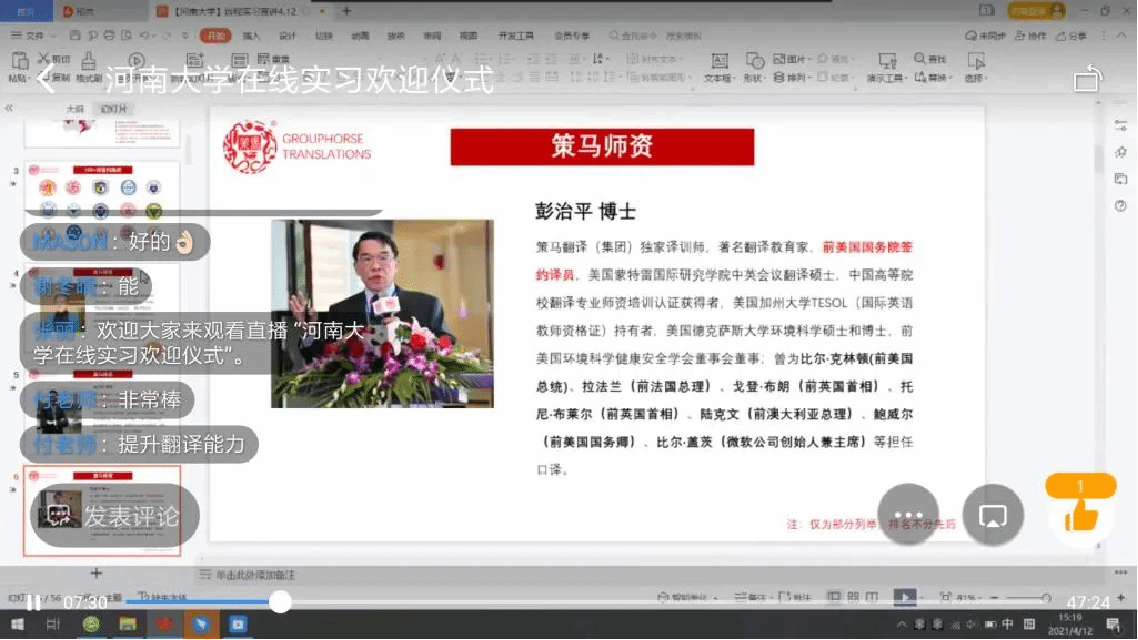The width and height of the screenshot is (1138, 640).
Task: Open the 插入 ribbon tab
Action: [x=251, y=36]
